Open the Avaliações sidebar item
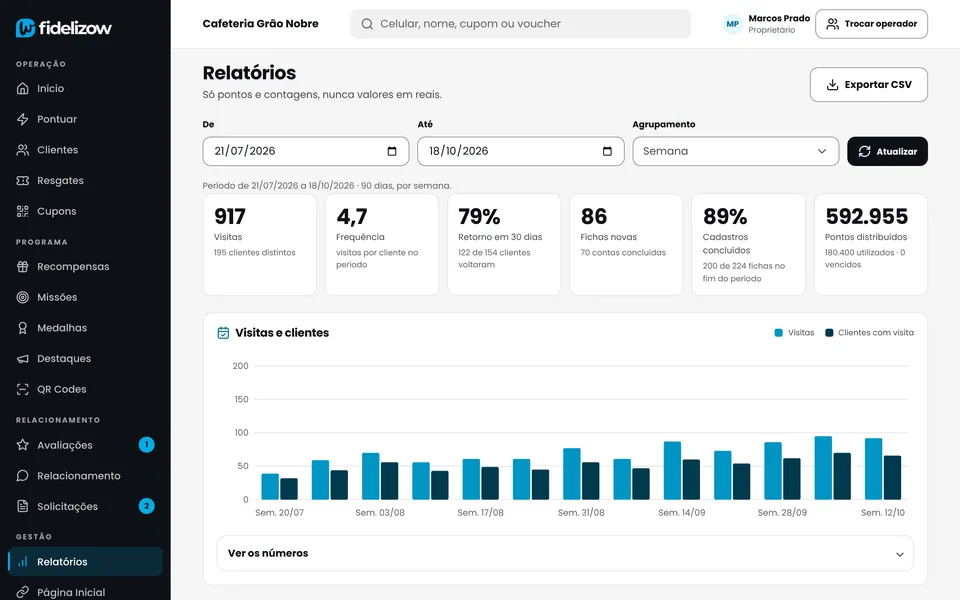 85,444
